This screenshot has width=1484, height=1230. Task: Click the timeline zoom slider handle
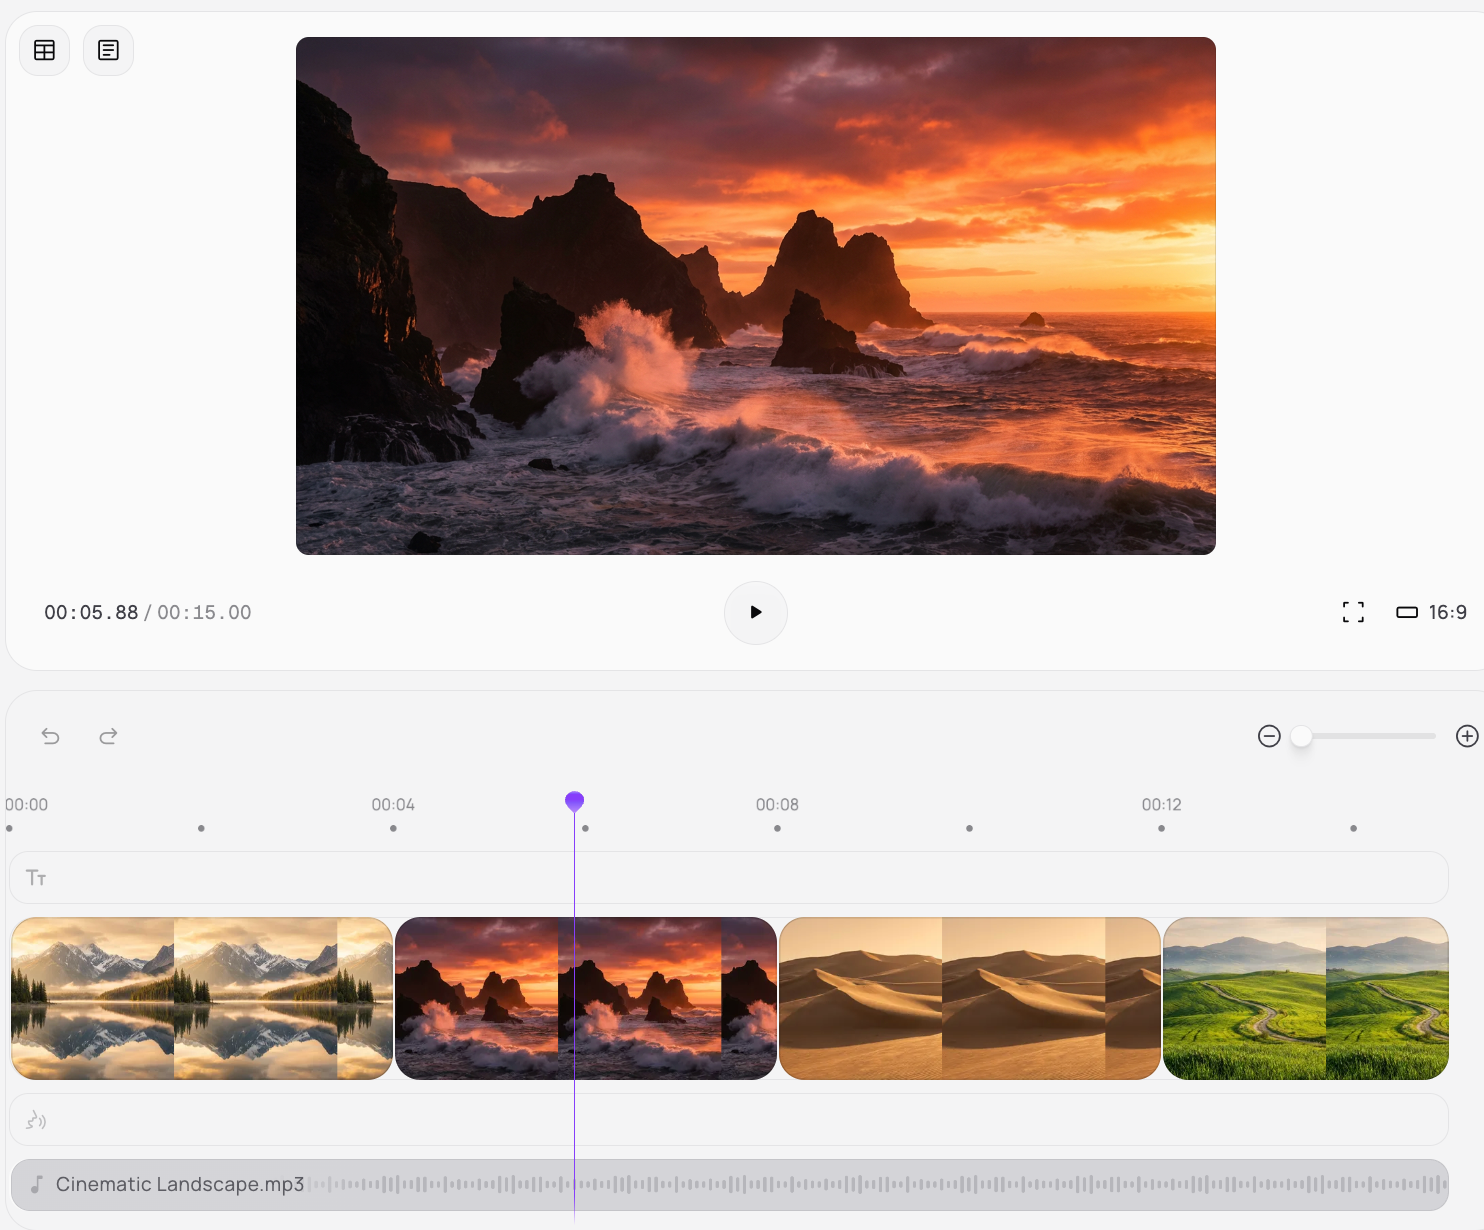tap(1301, 736)
